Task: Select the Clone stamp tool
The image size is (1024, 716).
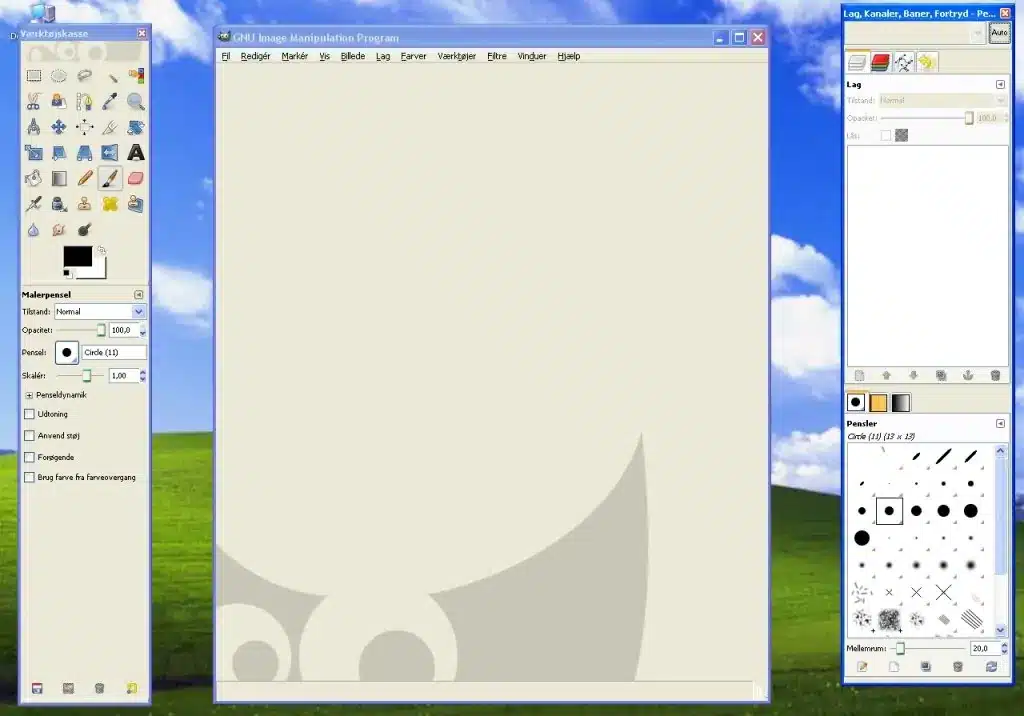Action: tap(84, 204)
